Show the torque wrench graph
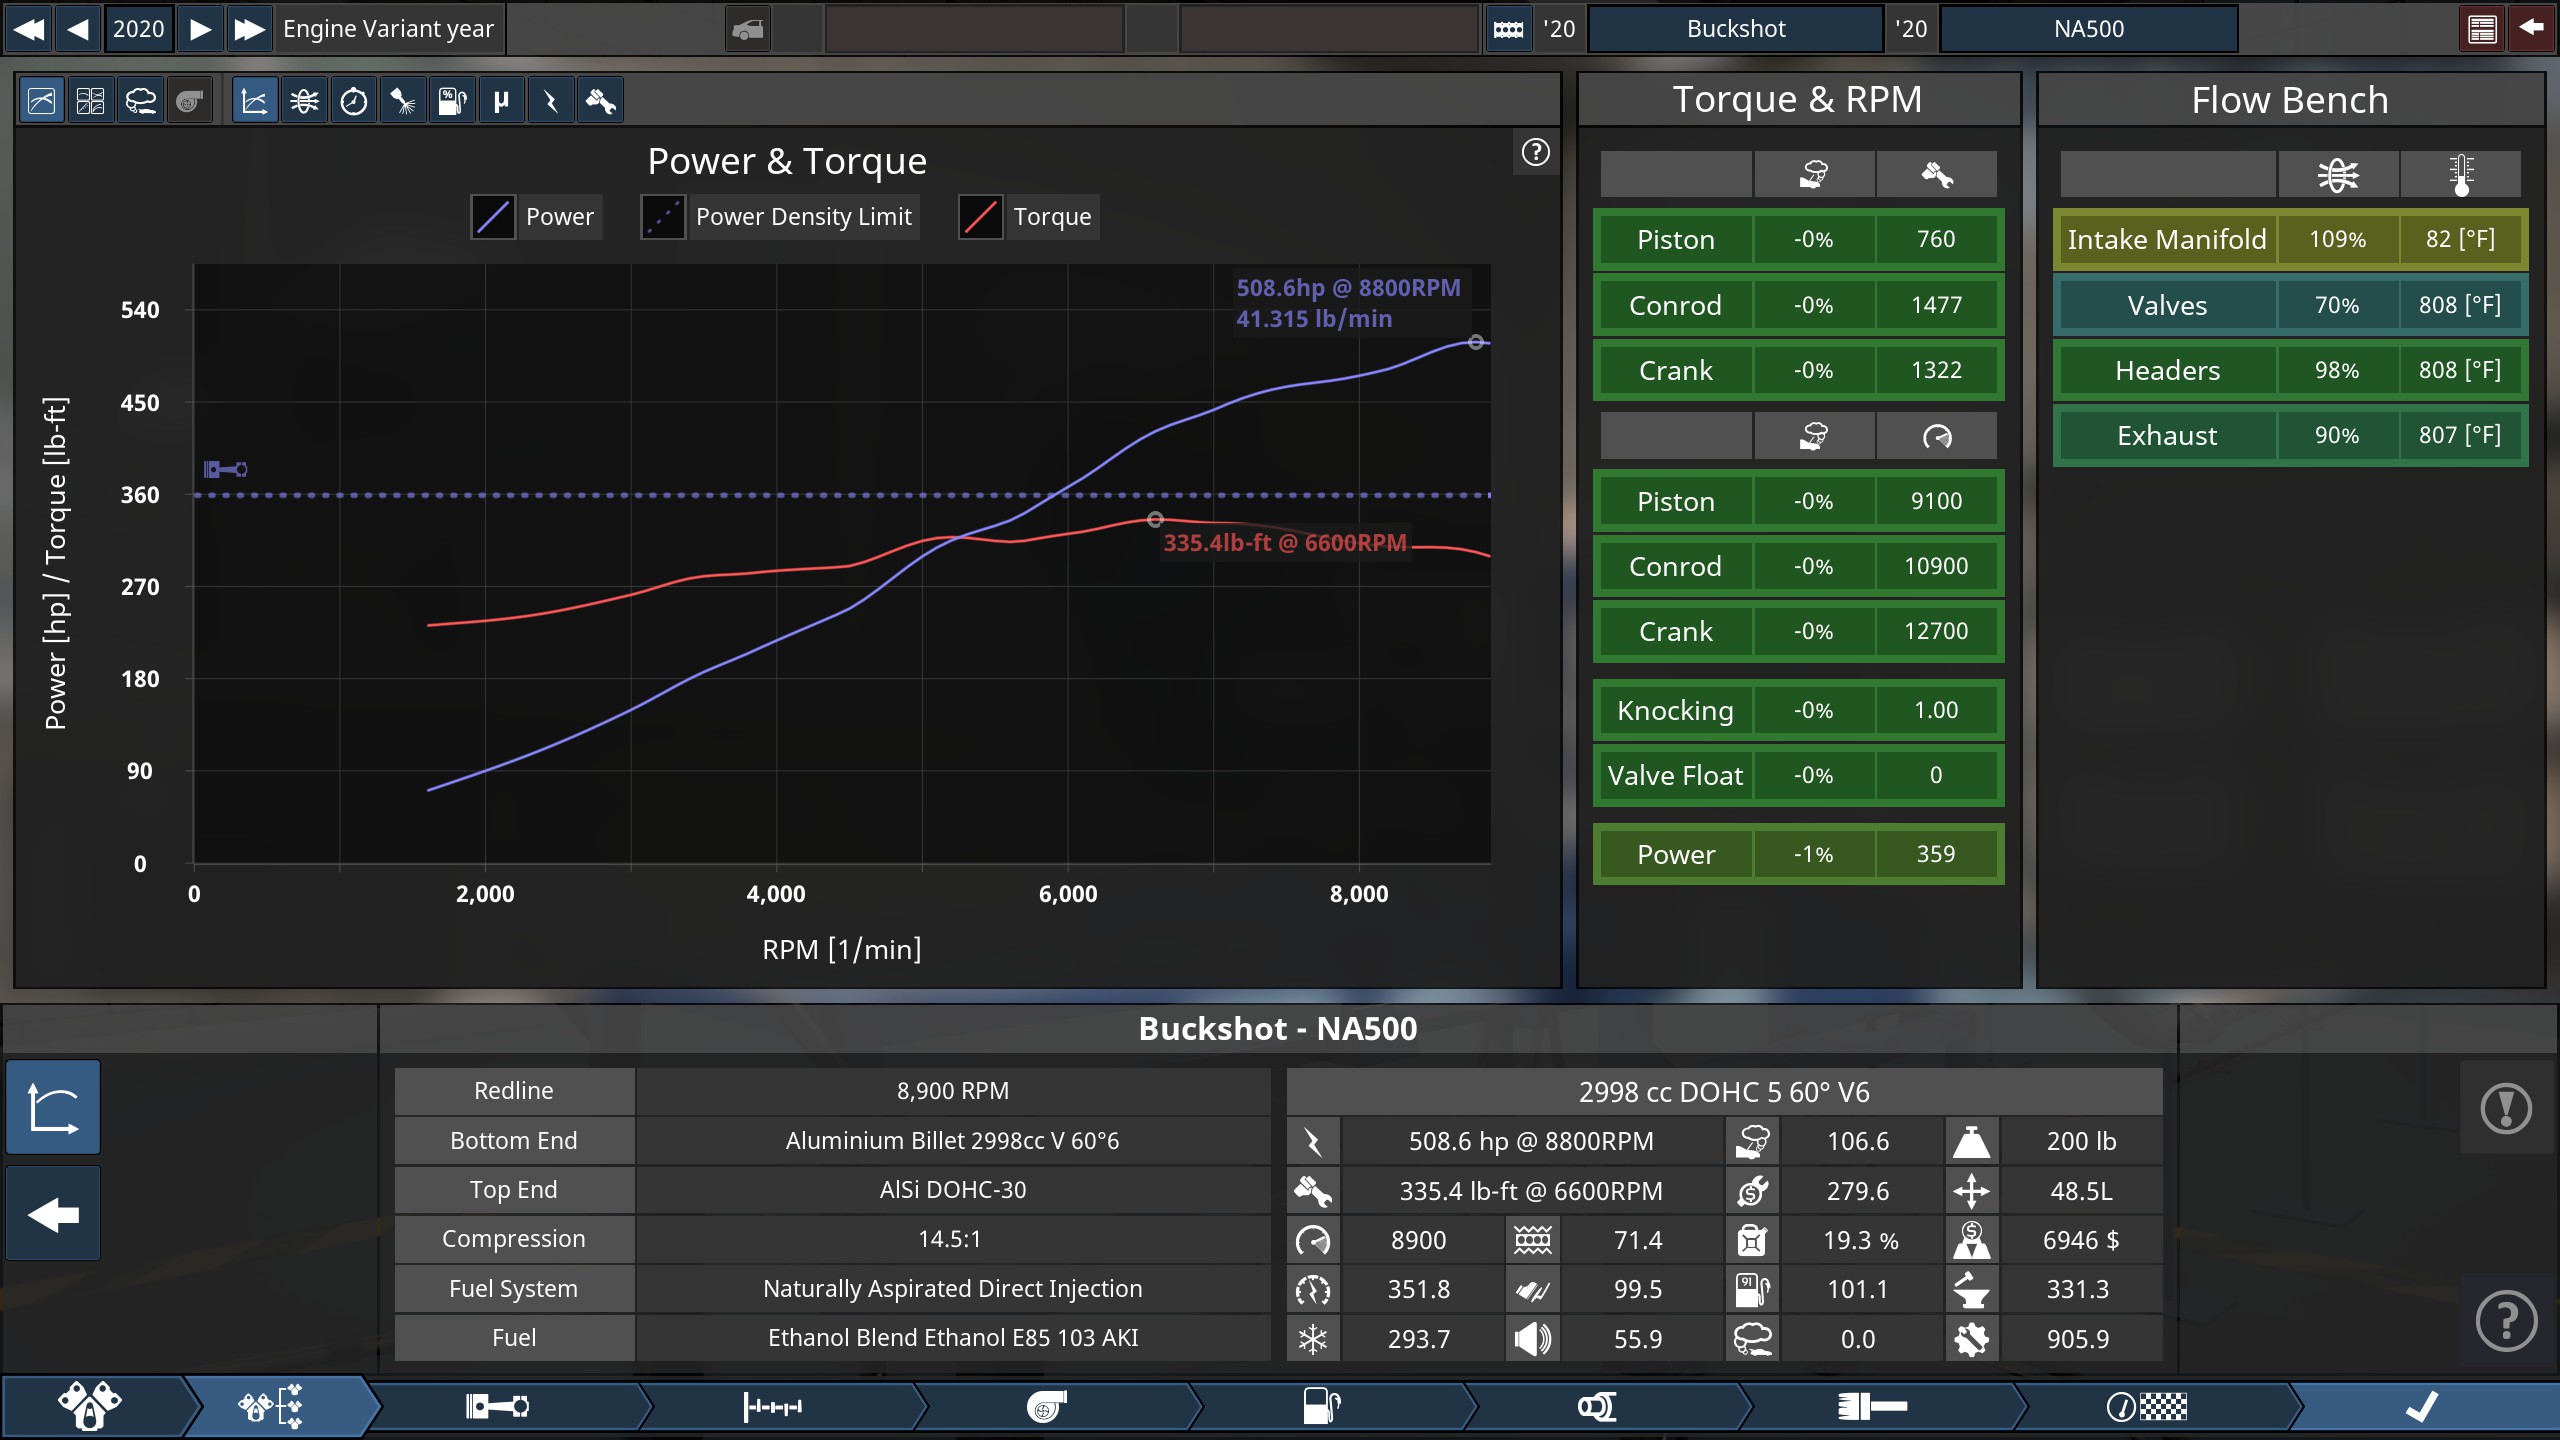 tap(600, 101)
